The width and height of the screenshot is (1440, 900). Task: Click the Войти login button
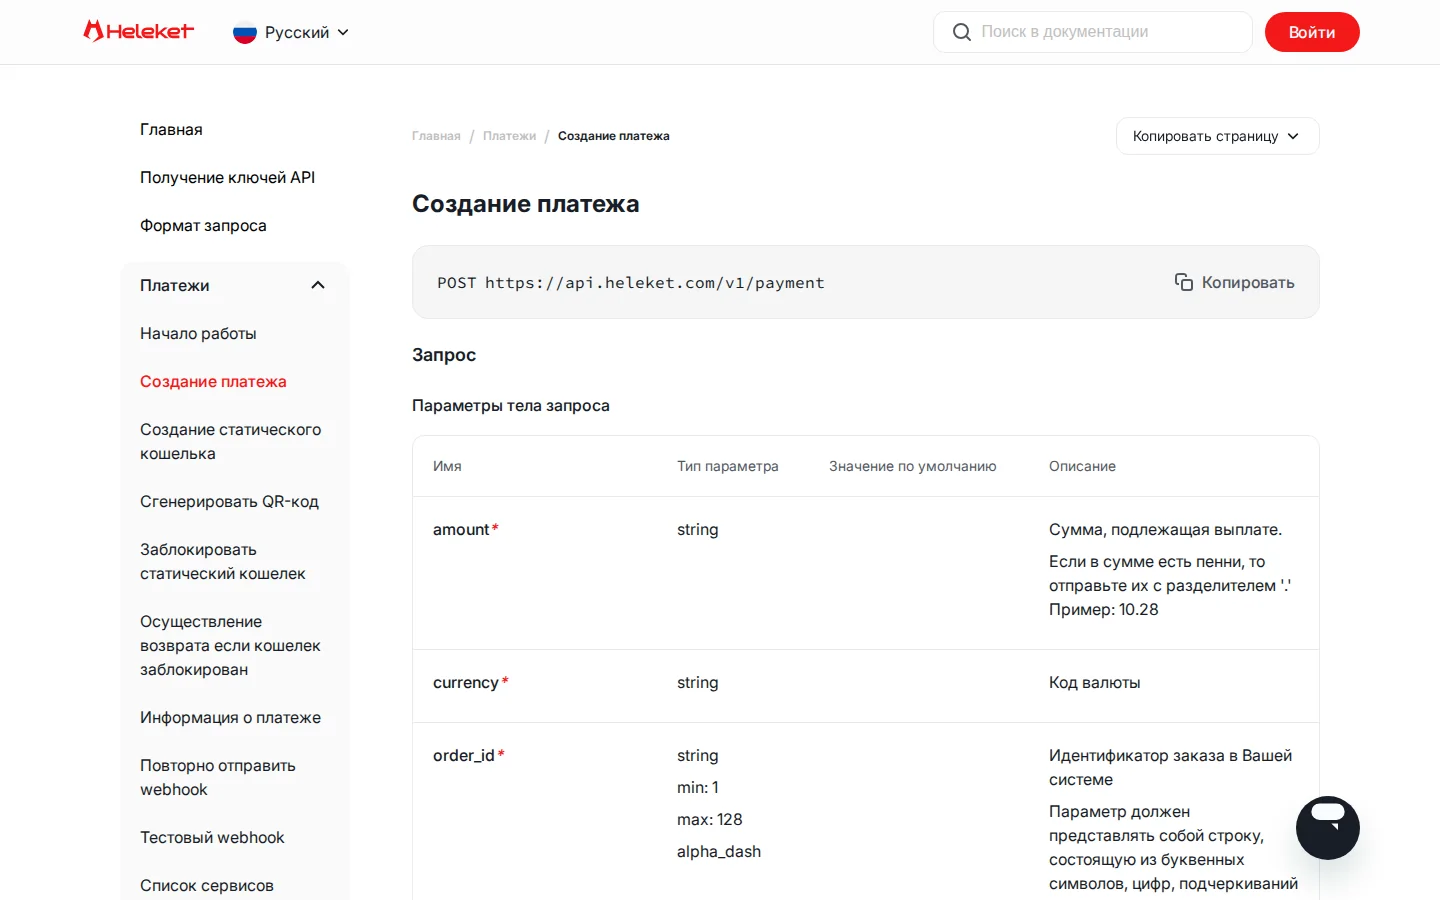coord(1312,32)
